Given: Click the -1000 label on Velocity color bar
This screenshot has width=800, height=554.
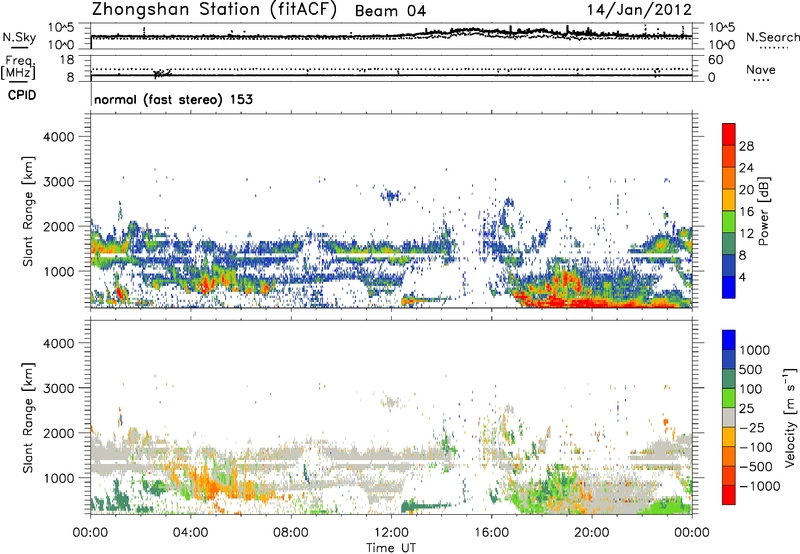Looking at the screenshot, I should click(x=759, y=486).
